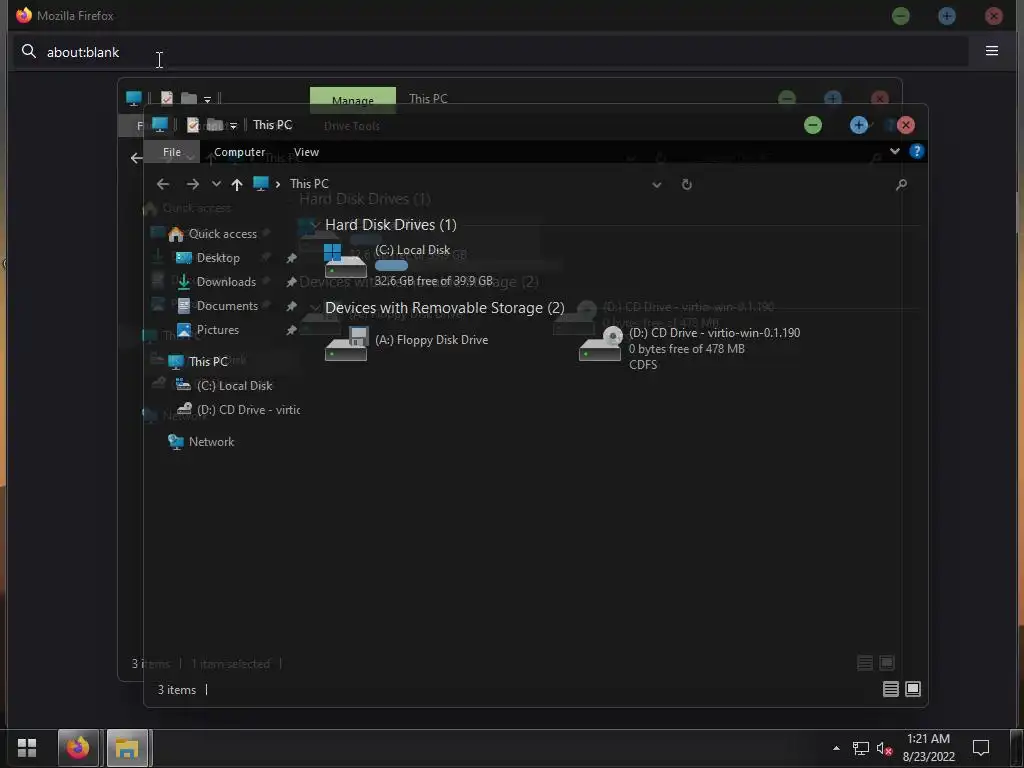
Task: Switch to details view in the front Explorer status bar
Action: [x=891, y=689]
